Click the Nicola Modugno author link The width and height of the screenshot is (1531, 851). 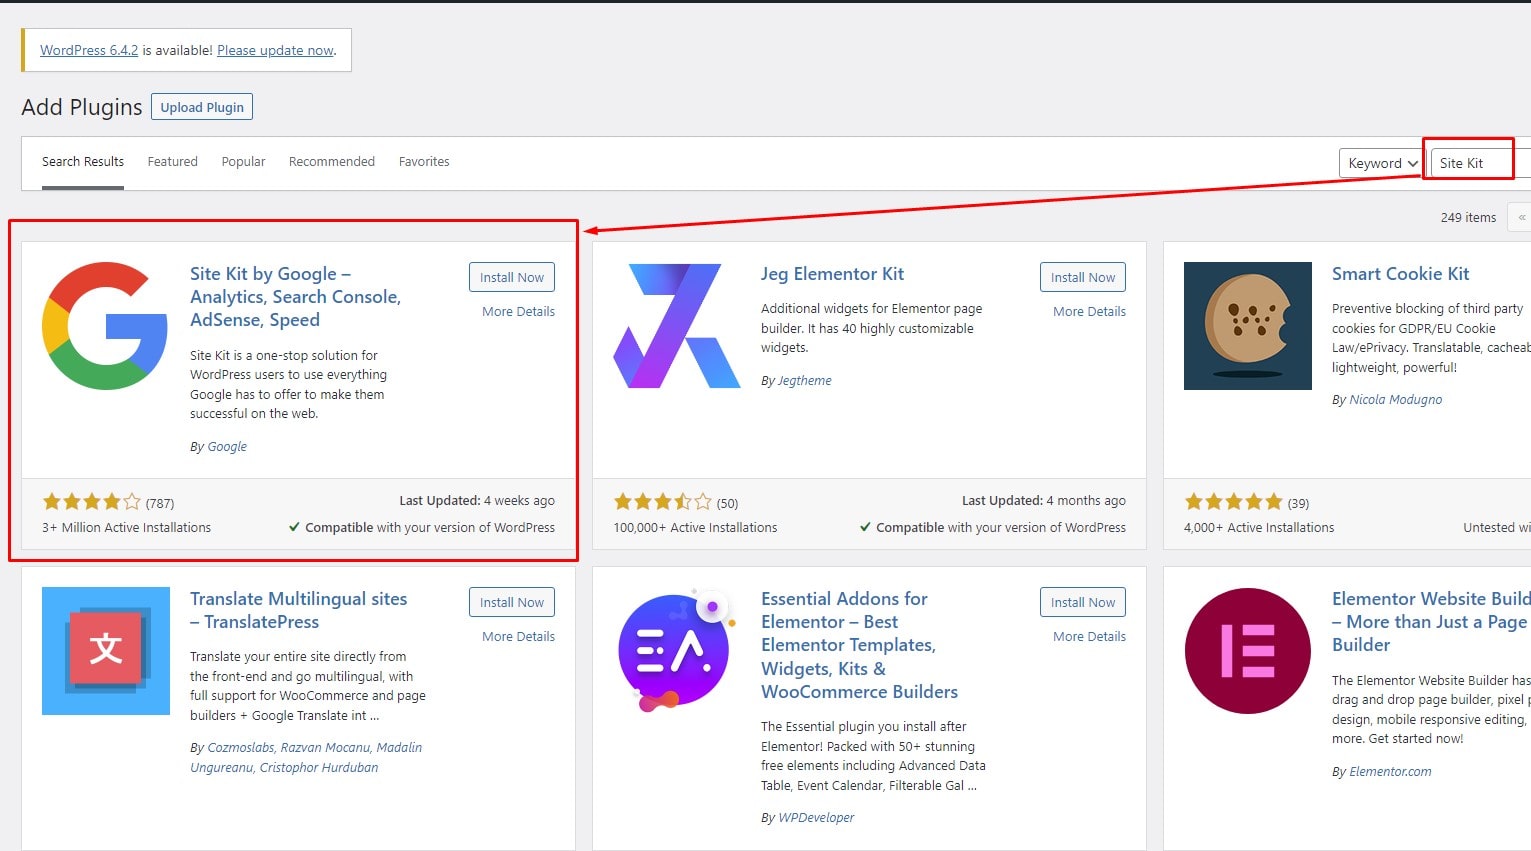pyautogui.click(x=1396, y=400)
